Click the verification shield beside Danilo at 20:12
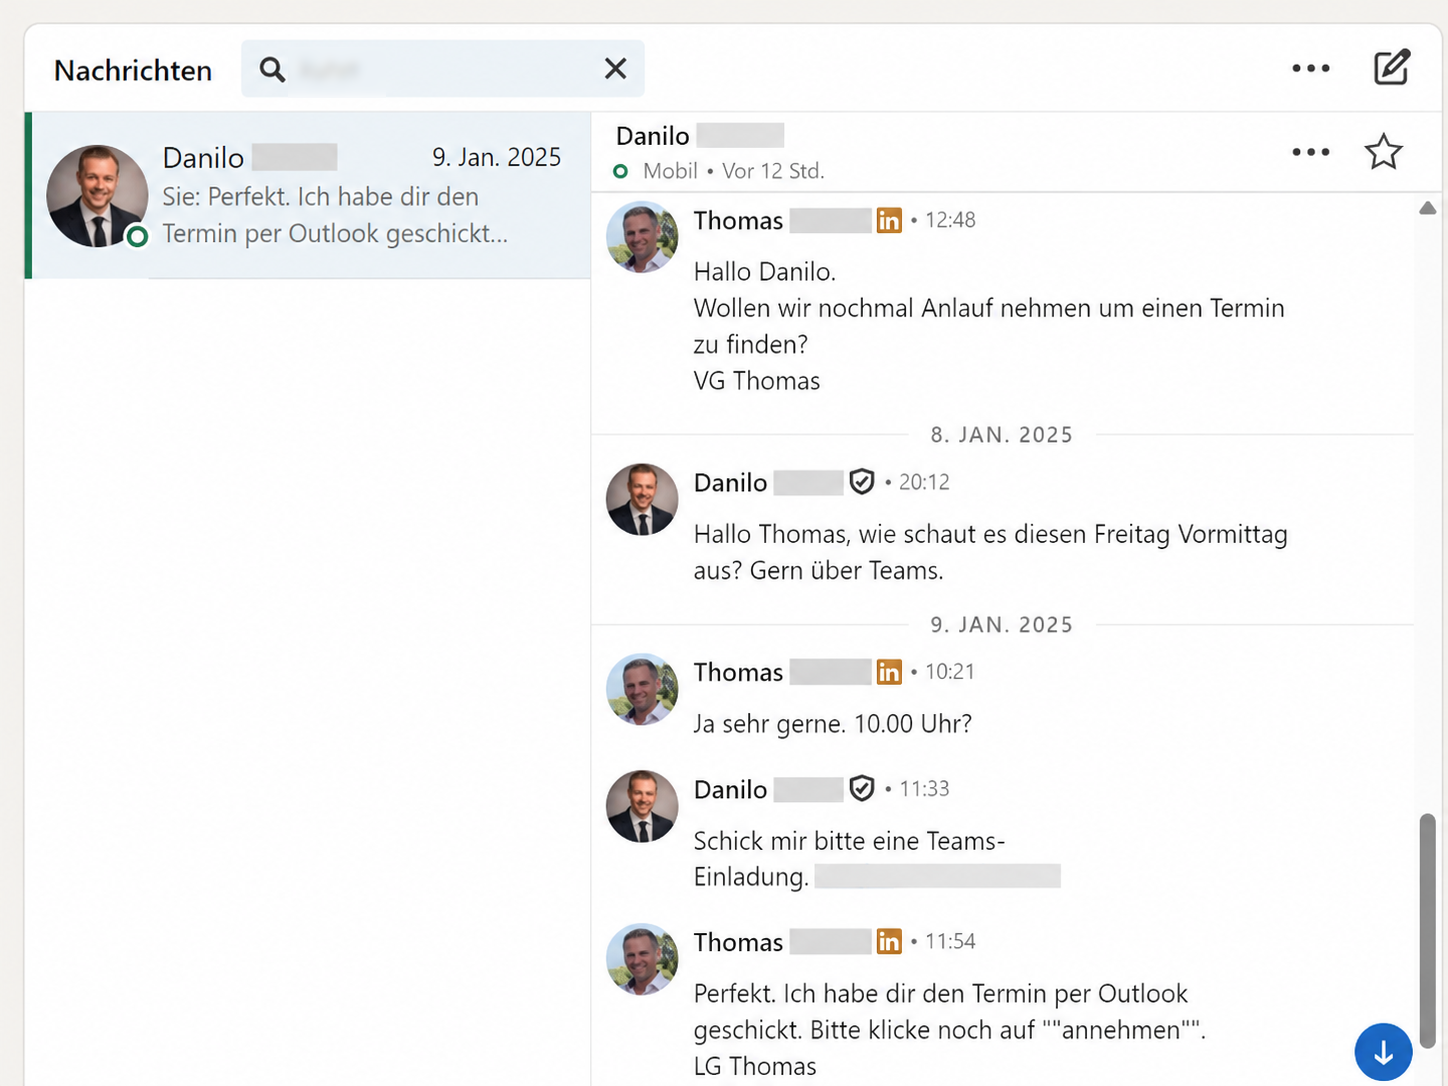 tap(861, 482)
